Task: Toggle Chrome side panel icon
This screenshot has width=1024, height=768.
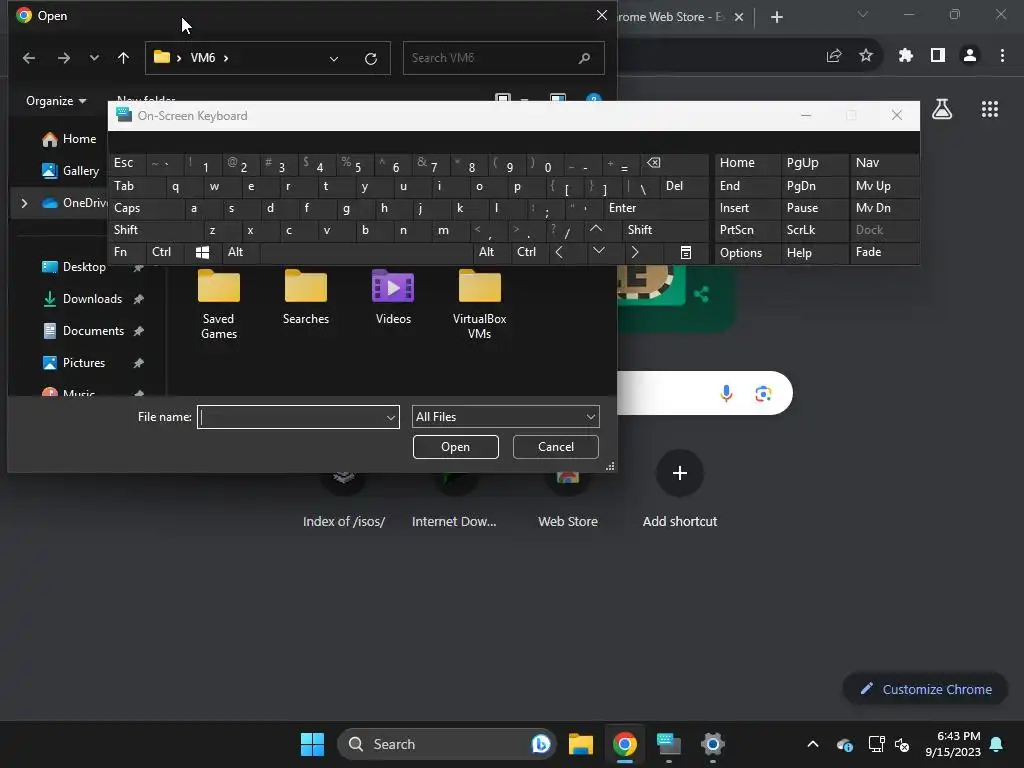Action: [938, 56]
